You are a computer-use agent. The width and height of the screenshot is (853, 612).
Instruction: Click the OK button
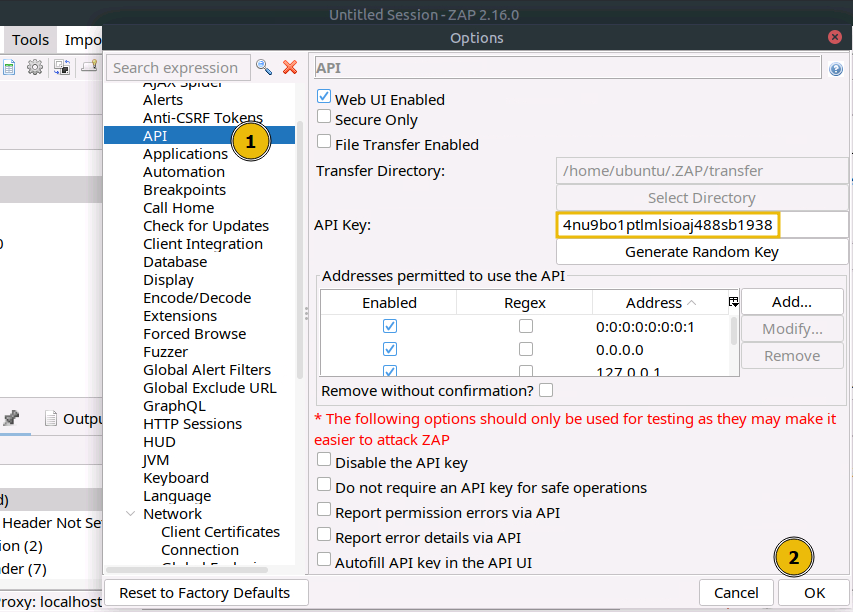(814, 593)
